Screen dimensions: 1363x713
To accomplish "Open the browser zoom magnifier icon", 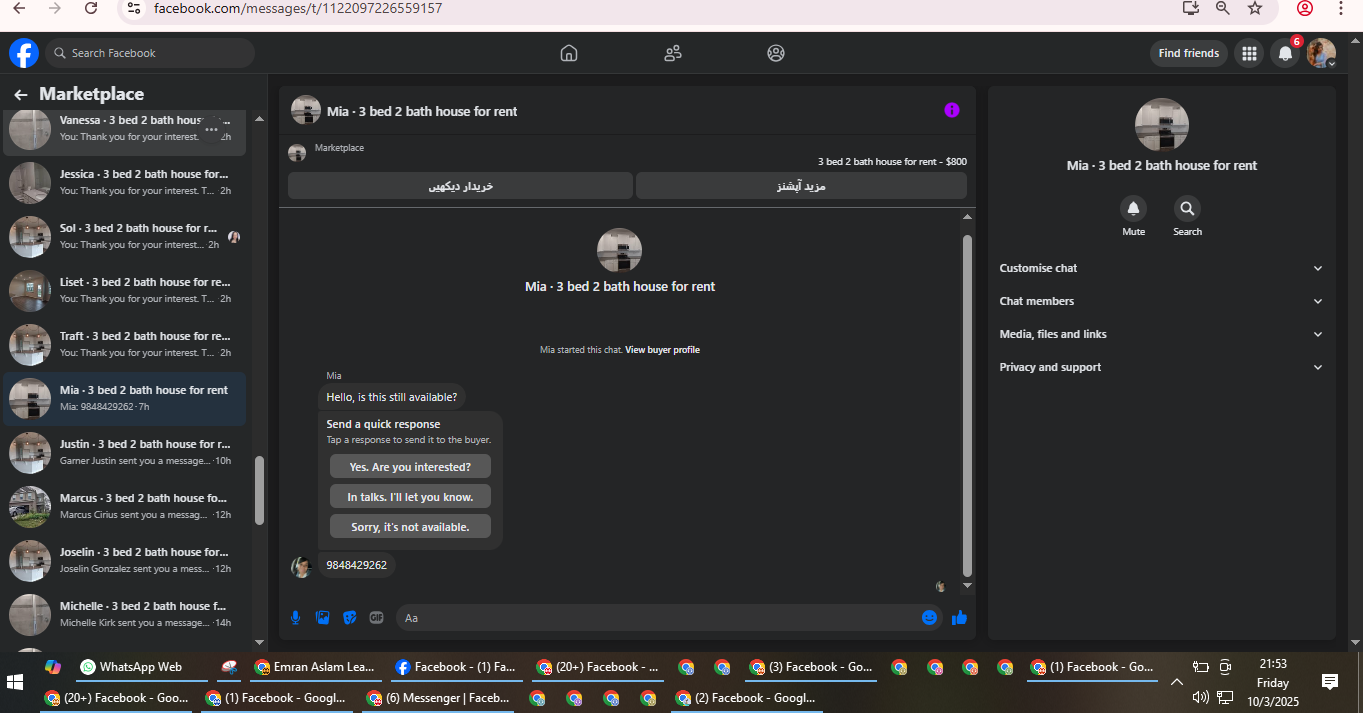I will (x=1222, y=8).
